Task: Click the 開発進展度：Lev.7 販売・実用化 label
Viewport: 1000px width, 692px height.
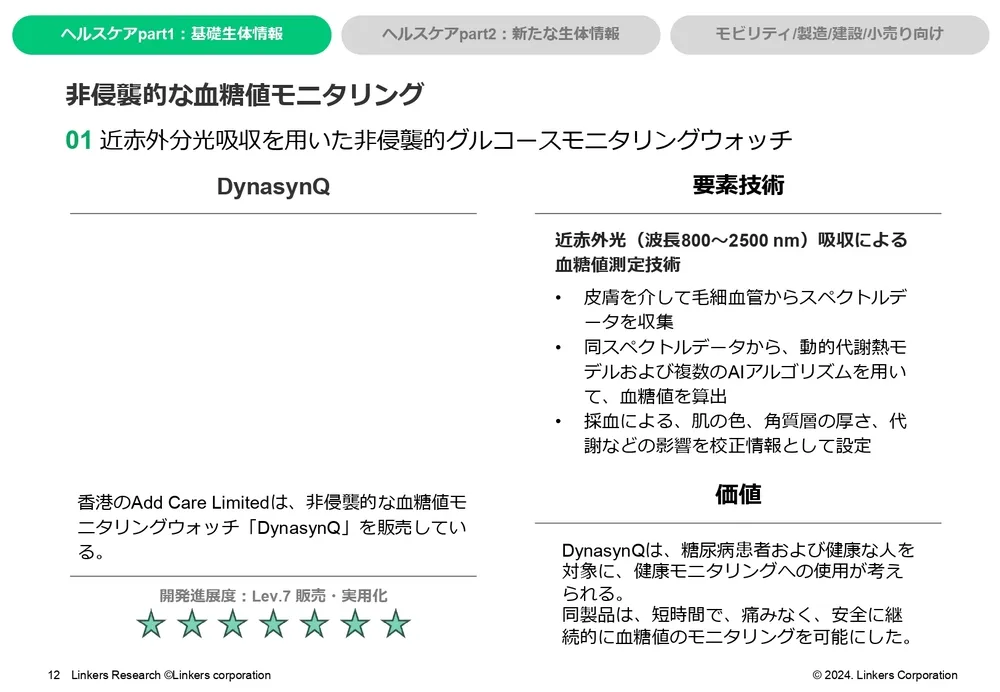Action: point(273,595)
